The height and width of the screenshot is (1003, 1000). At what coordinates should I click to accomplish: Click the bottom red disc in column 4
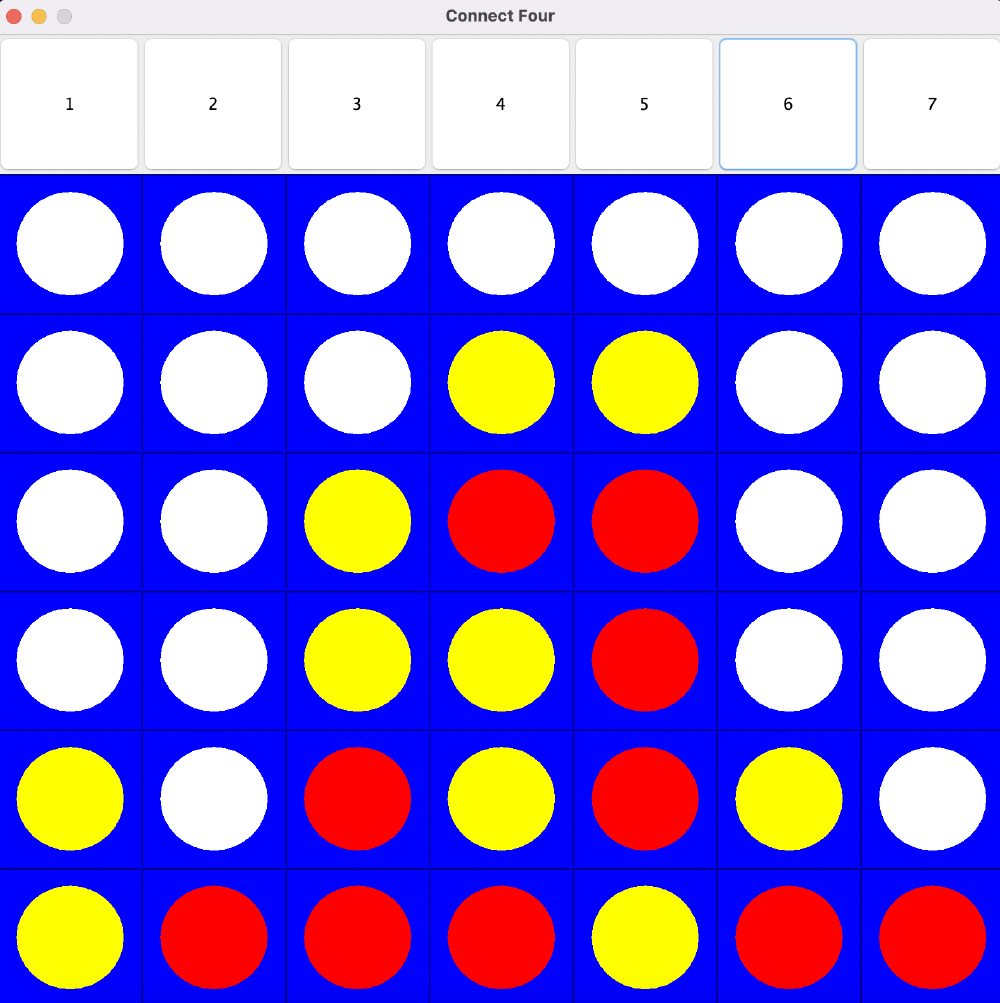coord(501,937)
